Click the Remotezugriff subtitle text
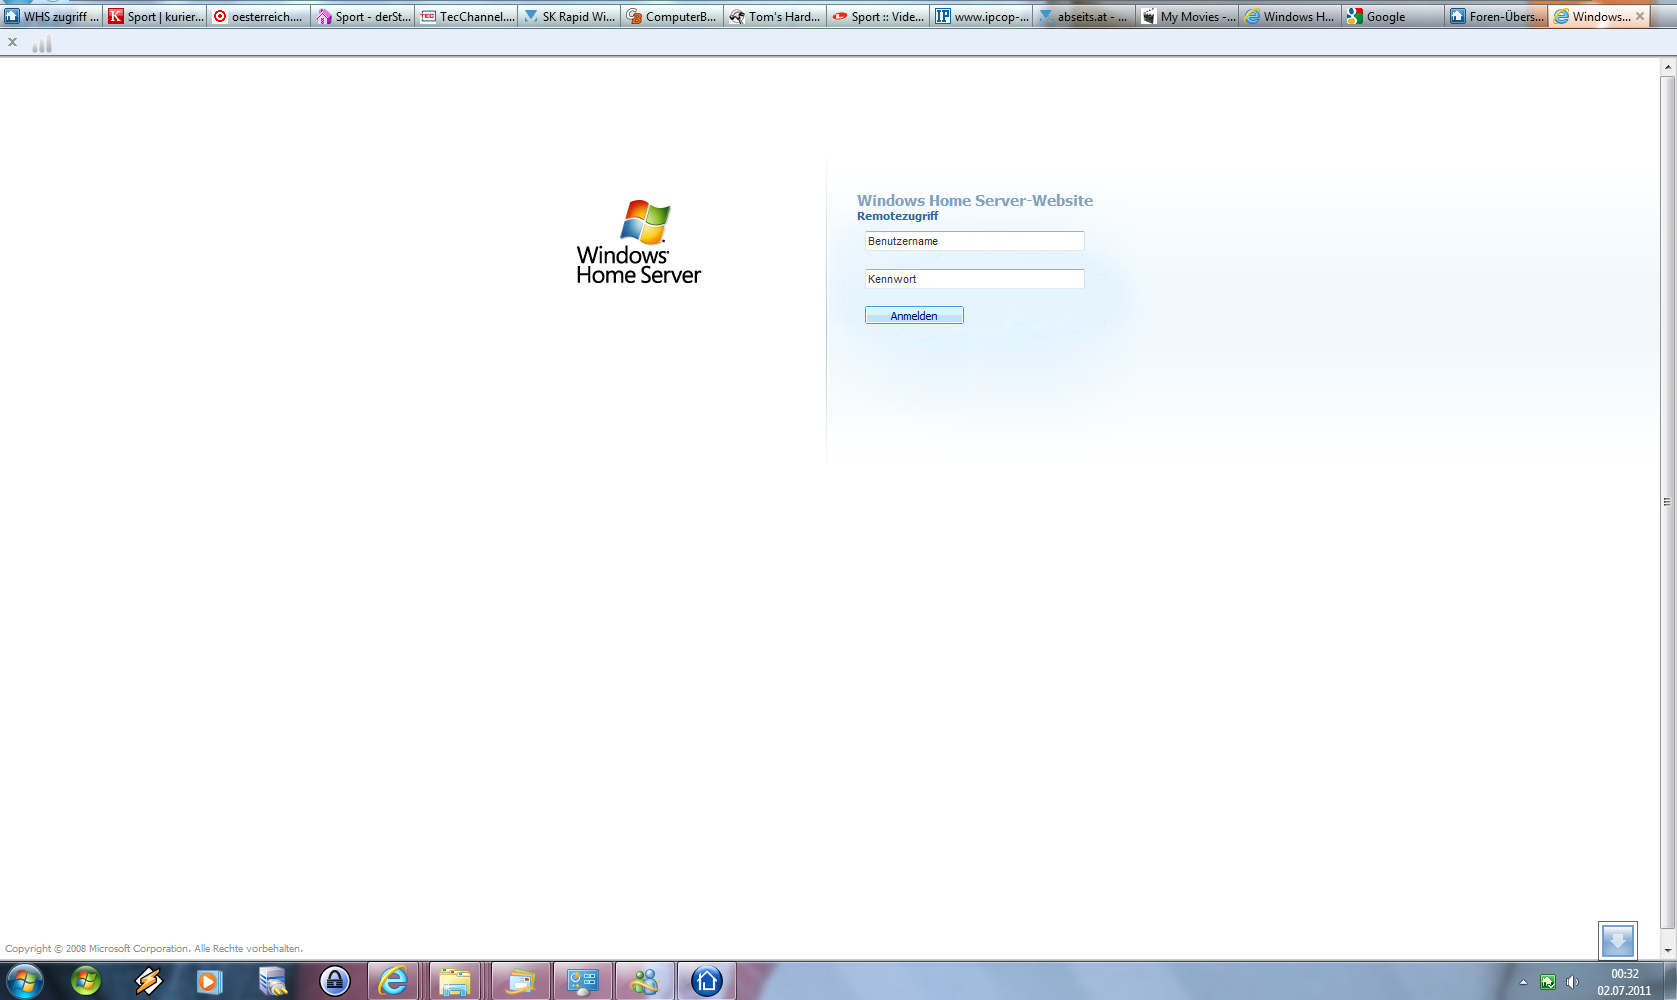Image resolution: width=1677 pixels, height=1000 pixels. (897, 216)
